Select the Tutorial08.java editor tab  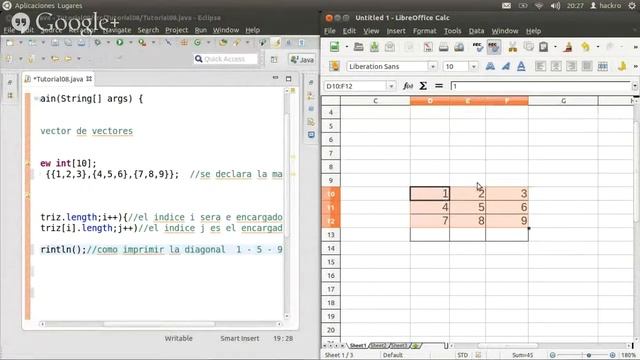coord(59,79)
